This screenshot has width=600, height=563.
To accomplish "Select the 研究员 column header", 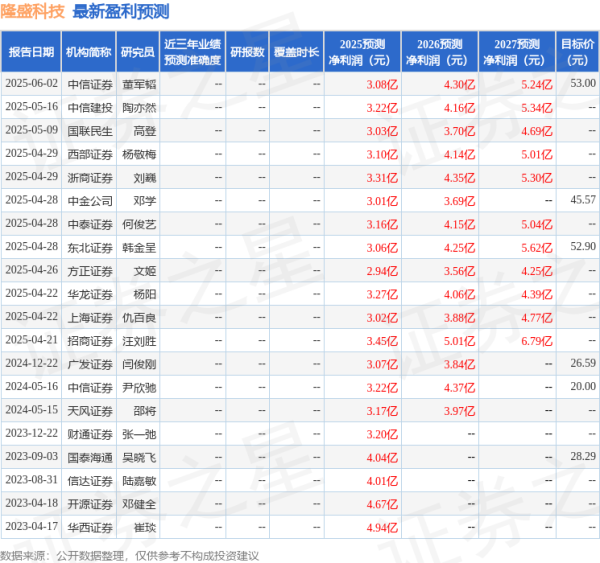I will [x=138, y=51].
